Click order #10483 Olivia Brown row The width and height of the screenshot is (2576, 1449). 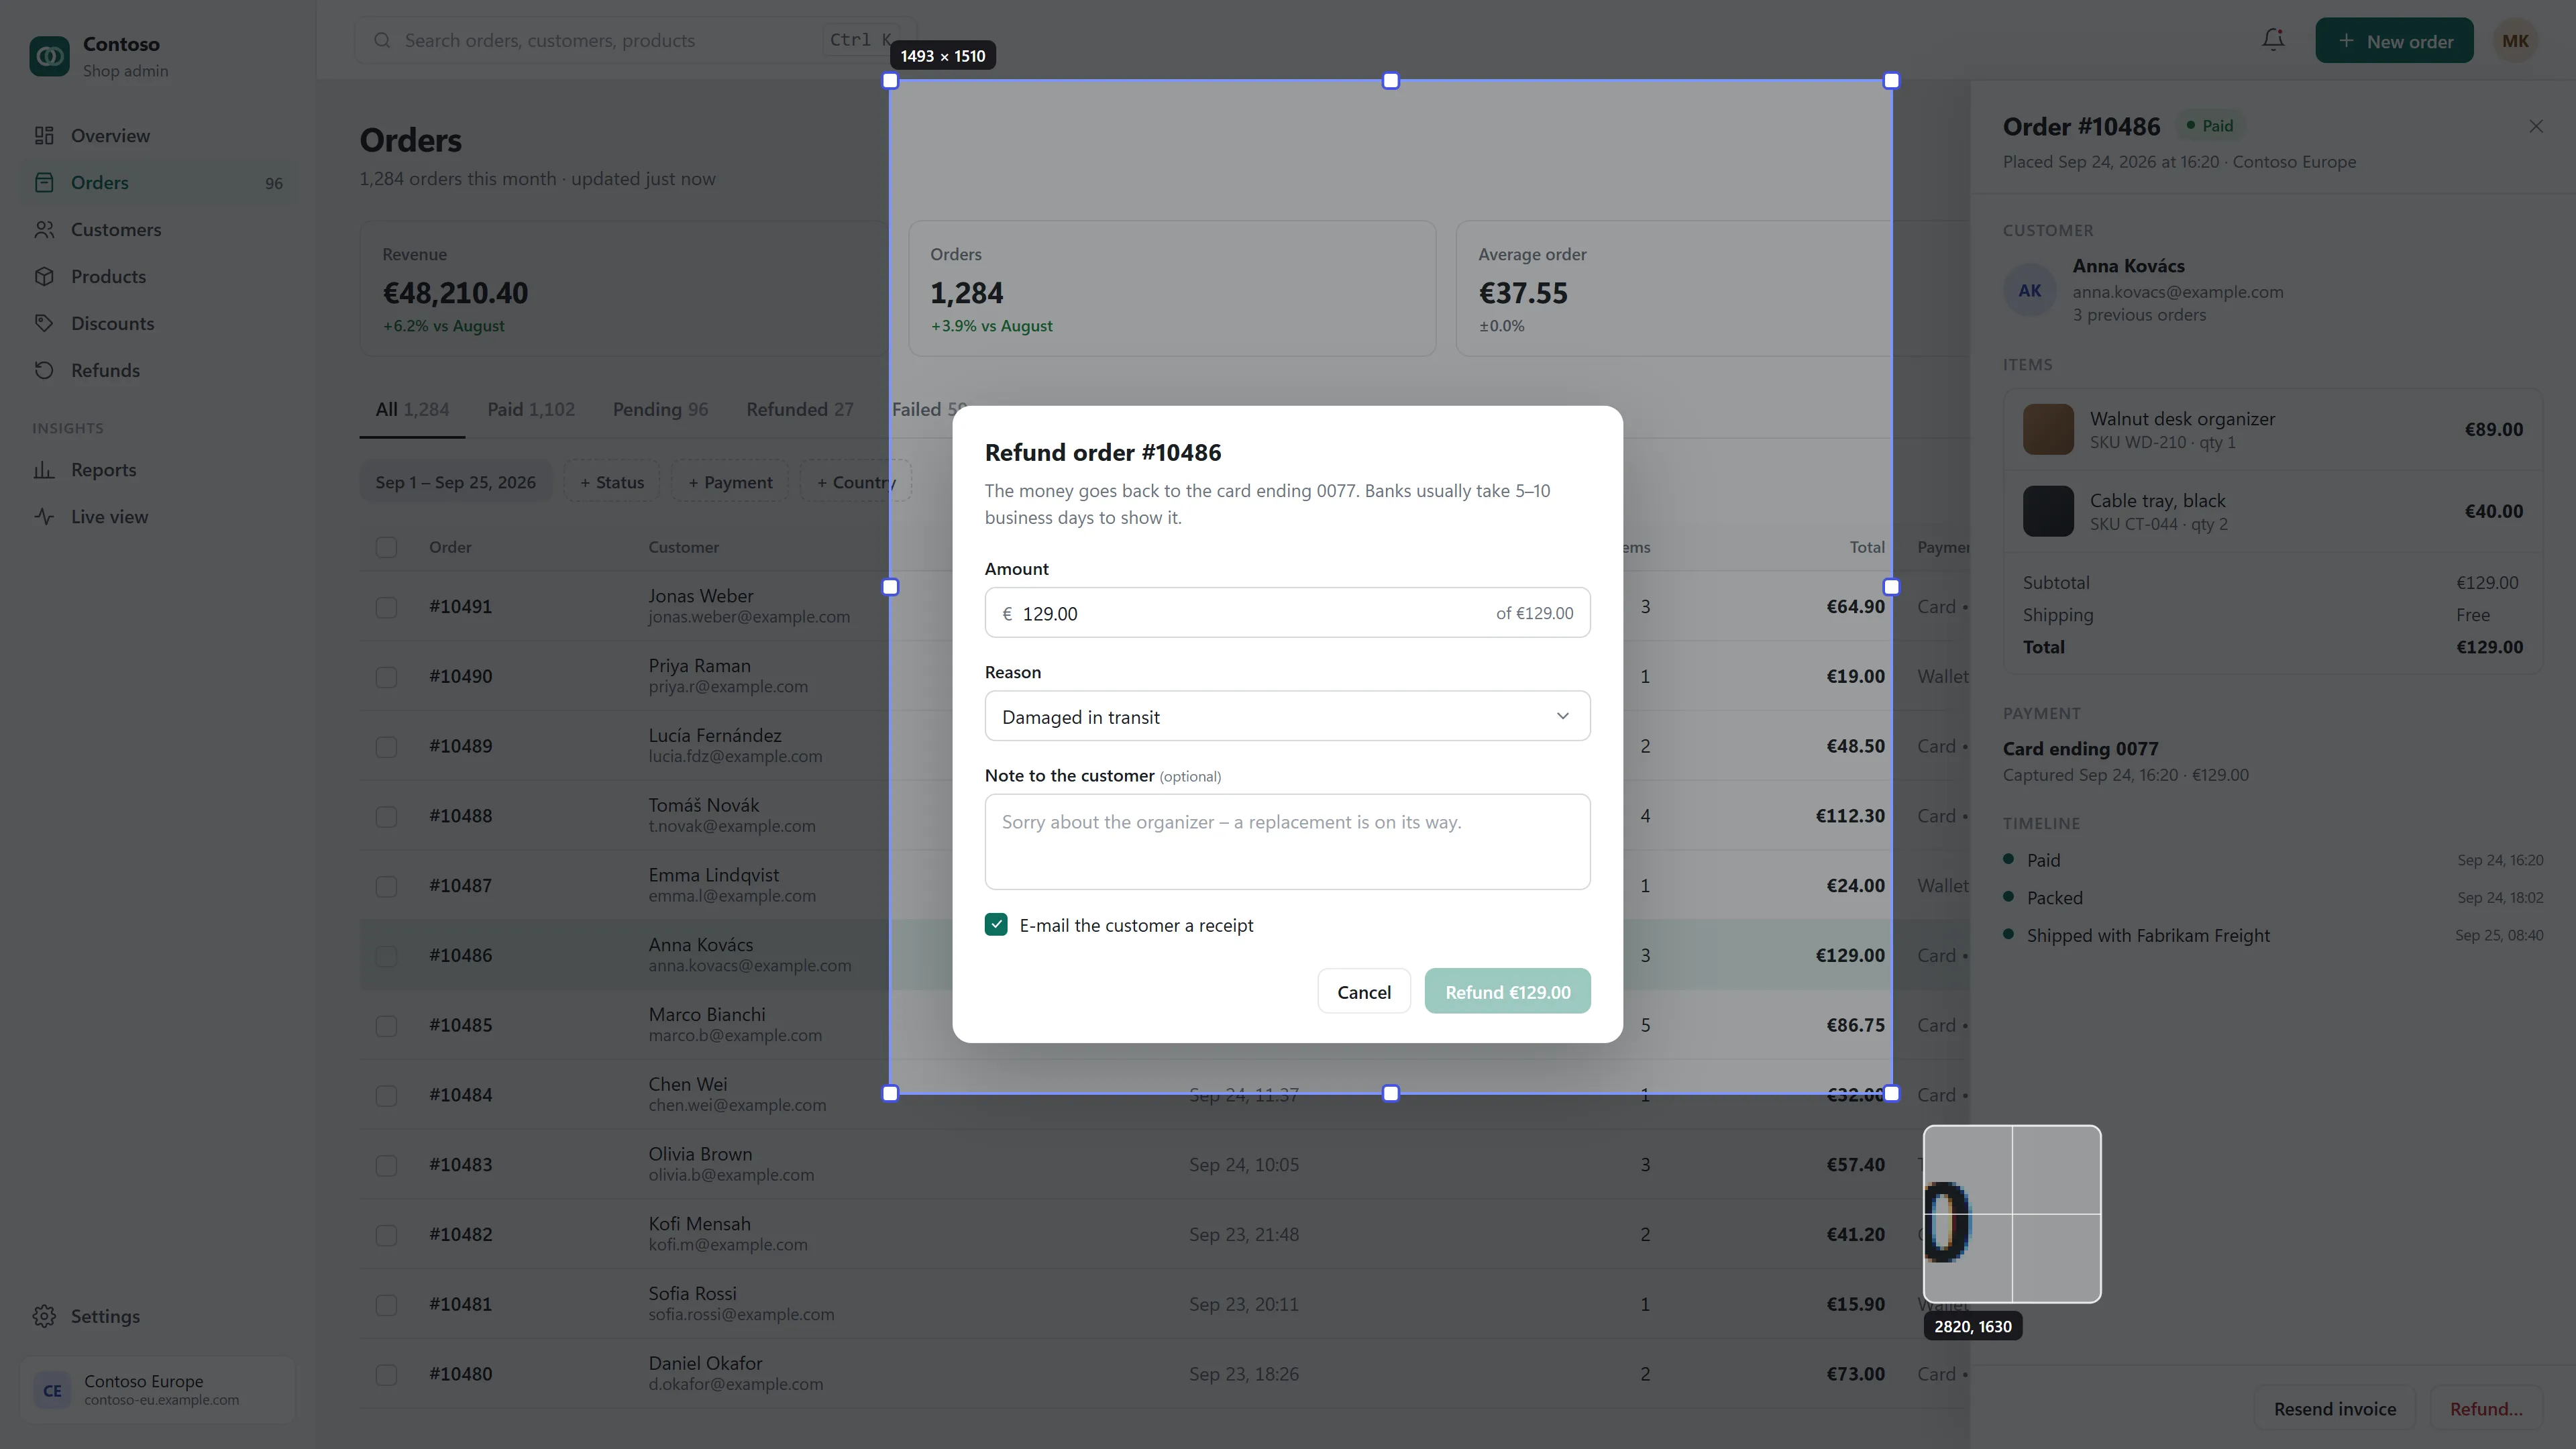point(1164,1164)
